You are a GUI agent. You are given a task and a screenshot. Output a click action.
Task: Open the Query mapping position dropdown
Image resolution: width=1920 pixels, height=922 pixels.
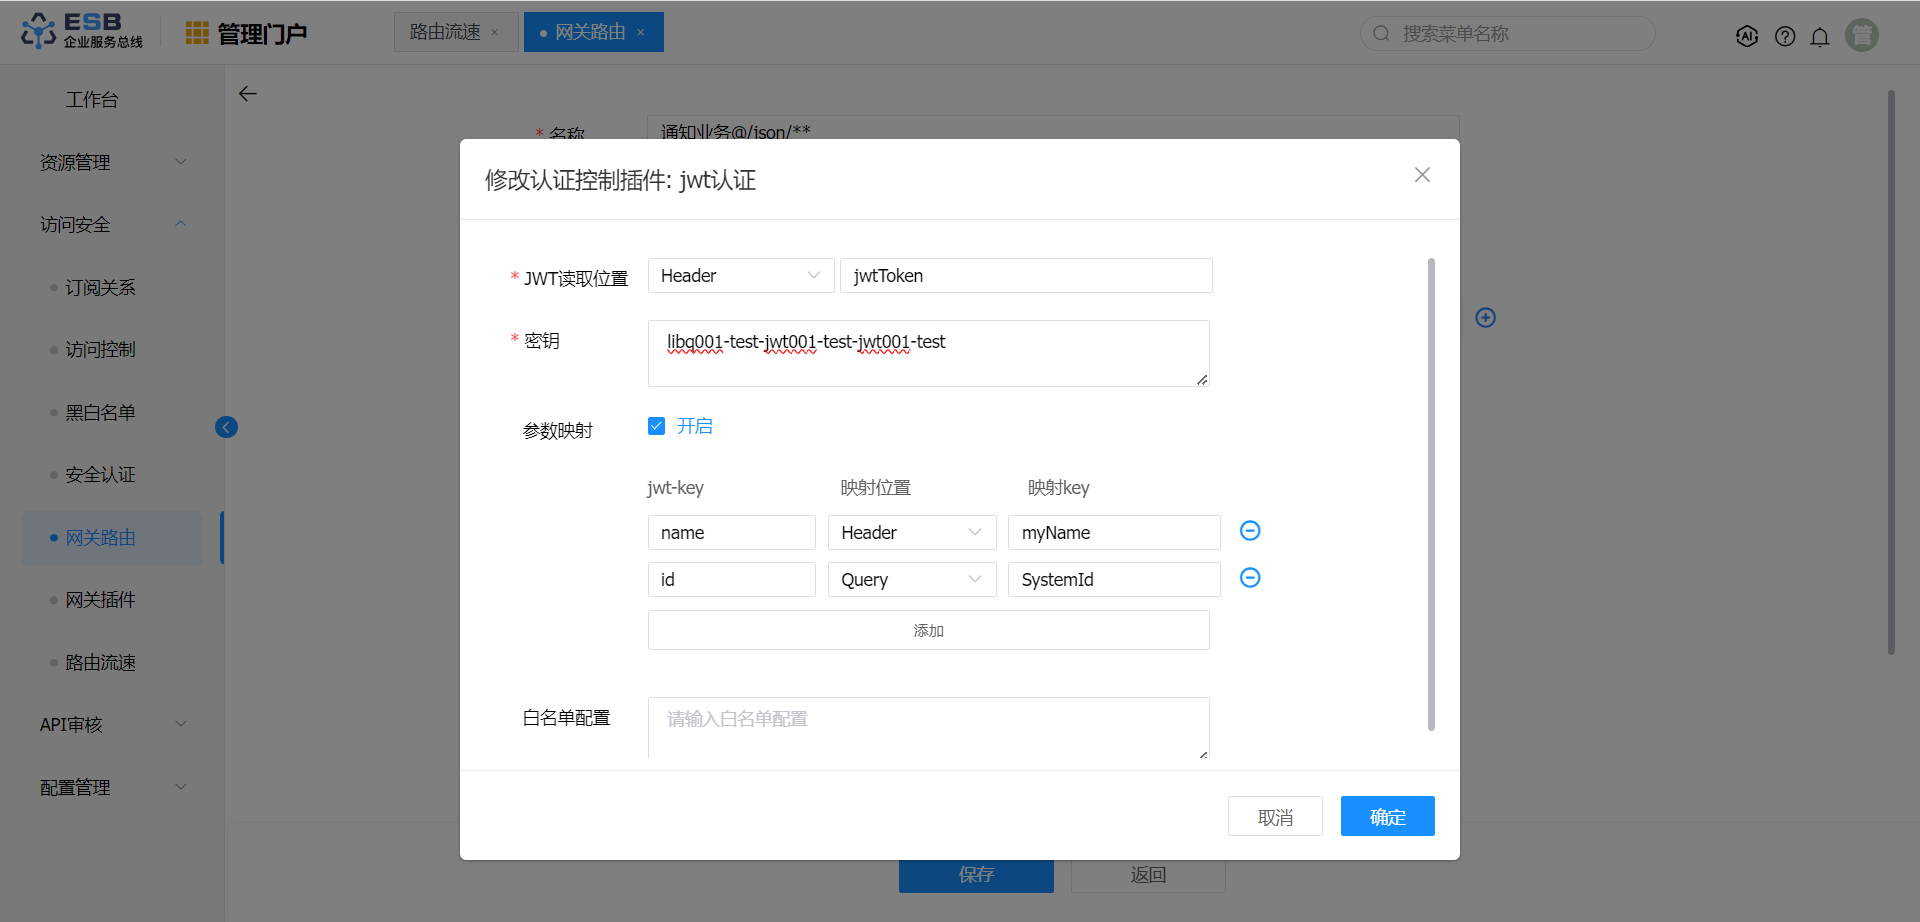coord(911,580)
